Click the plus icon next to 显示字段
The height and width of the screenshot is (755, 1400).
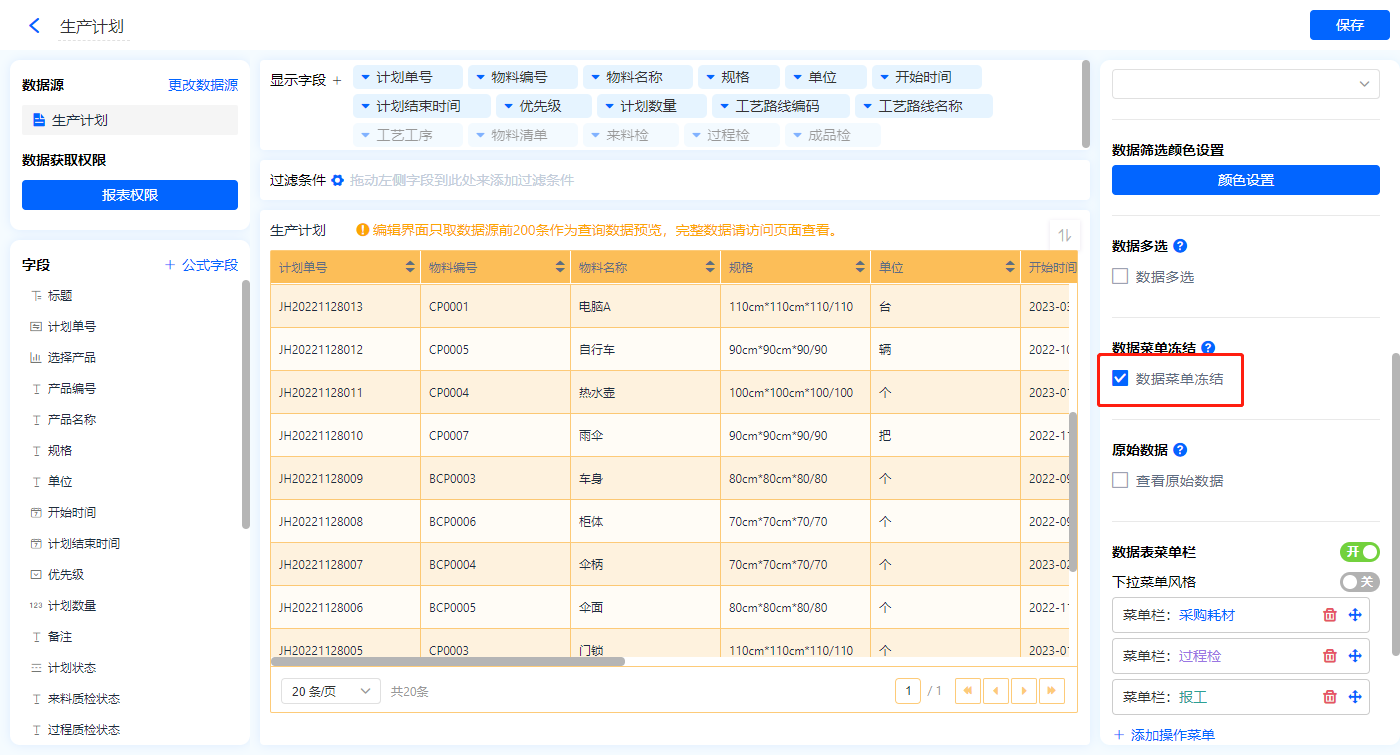[337, 80]
